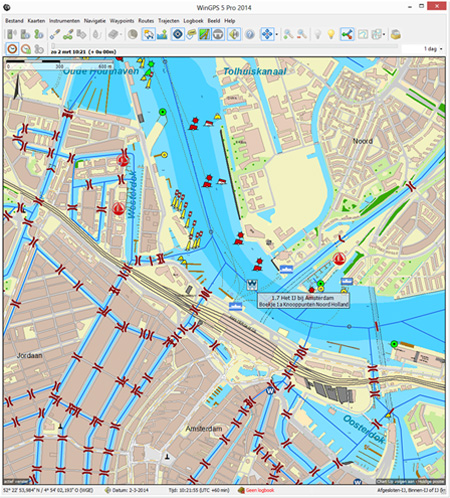Click the "Het IJ bij Amsterdam" tooltip

304,301
